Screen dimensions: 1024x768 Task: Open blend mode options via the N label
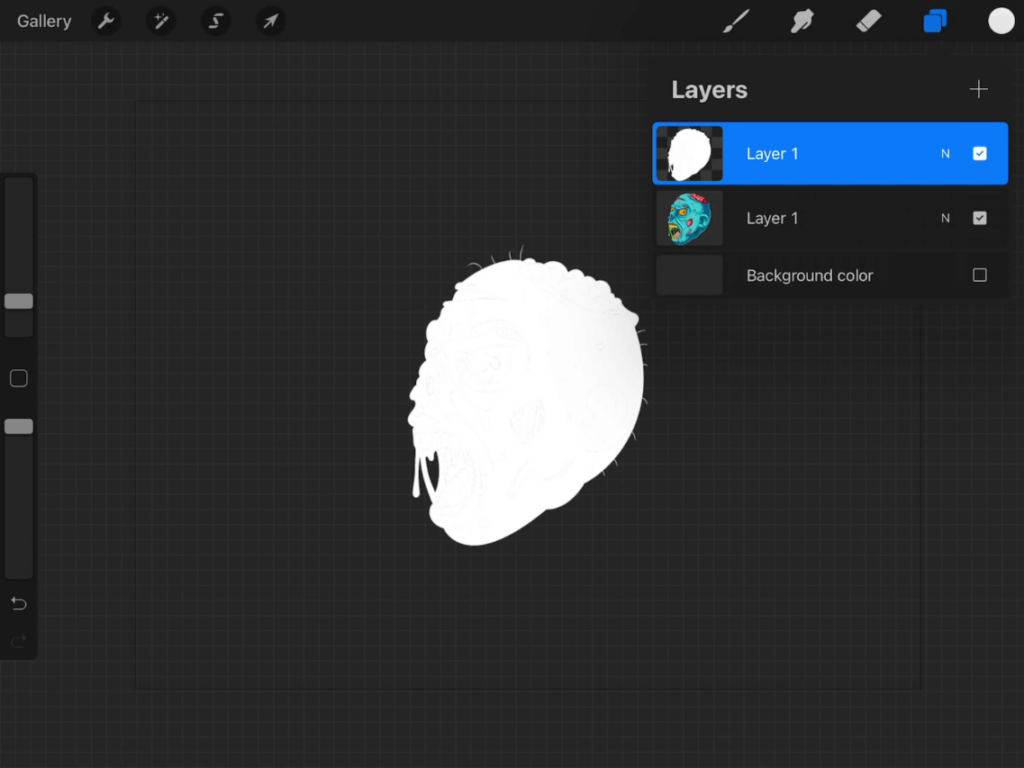(x=945, y=153)
